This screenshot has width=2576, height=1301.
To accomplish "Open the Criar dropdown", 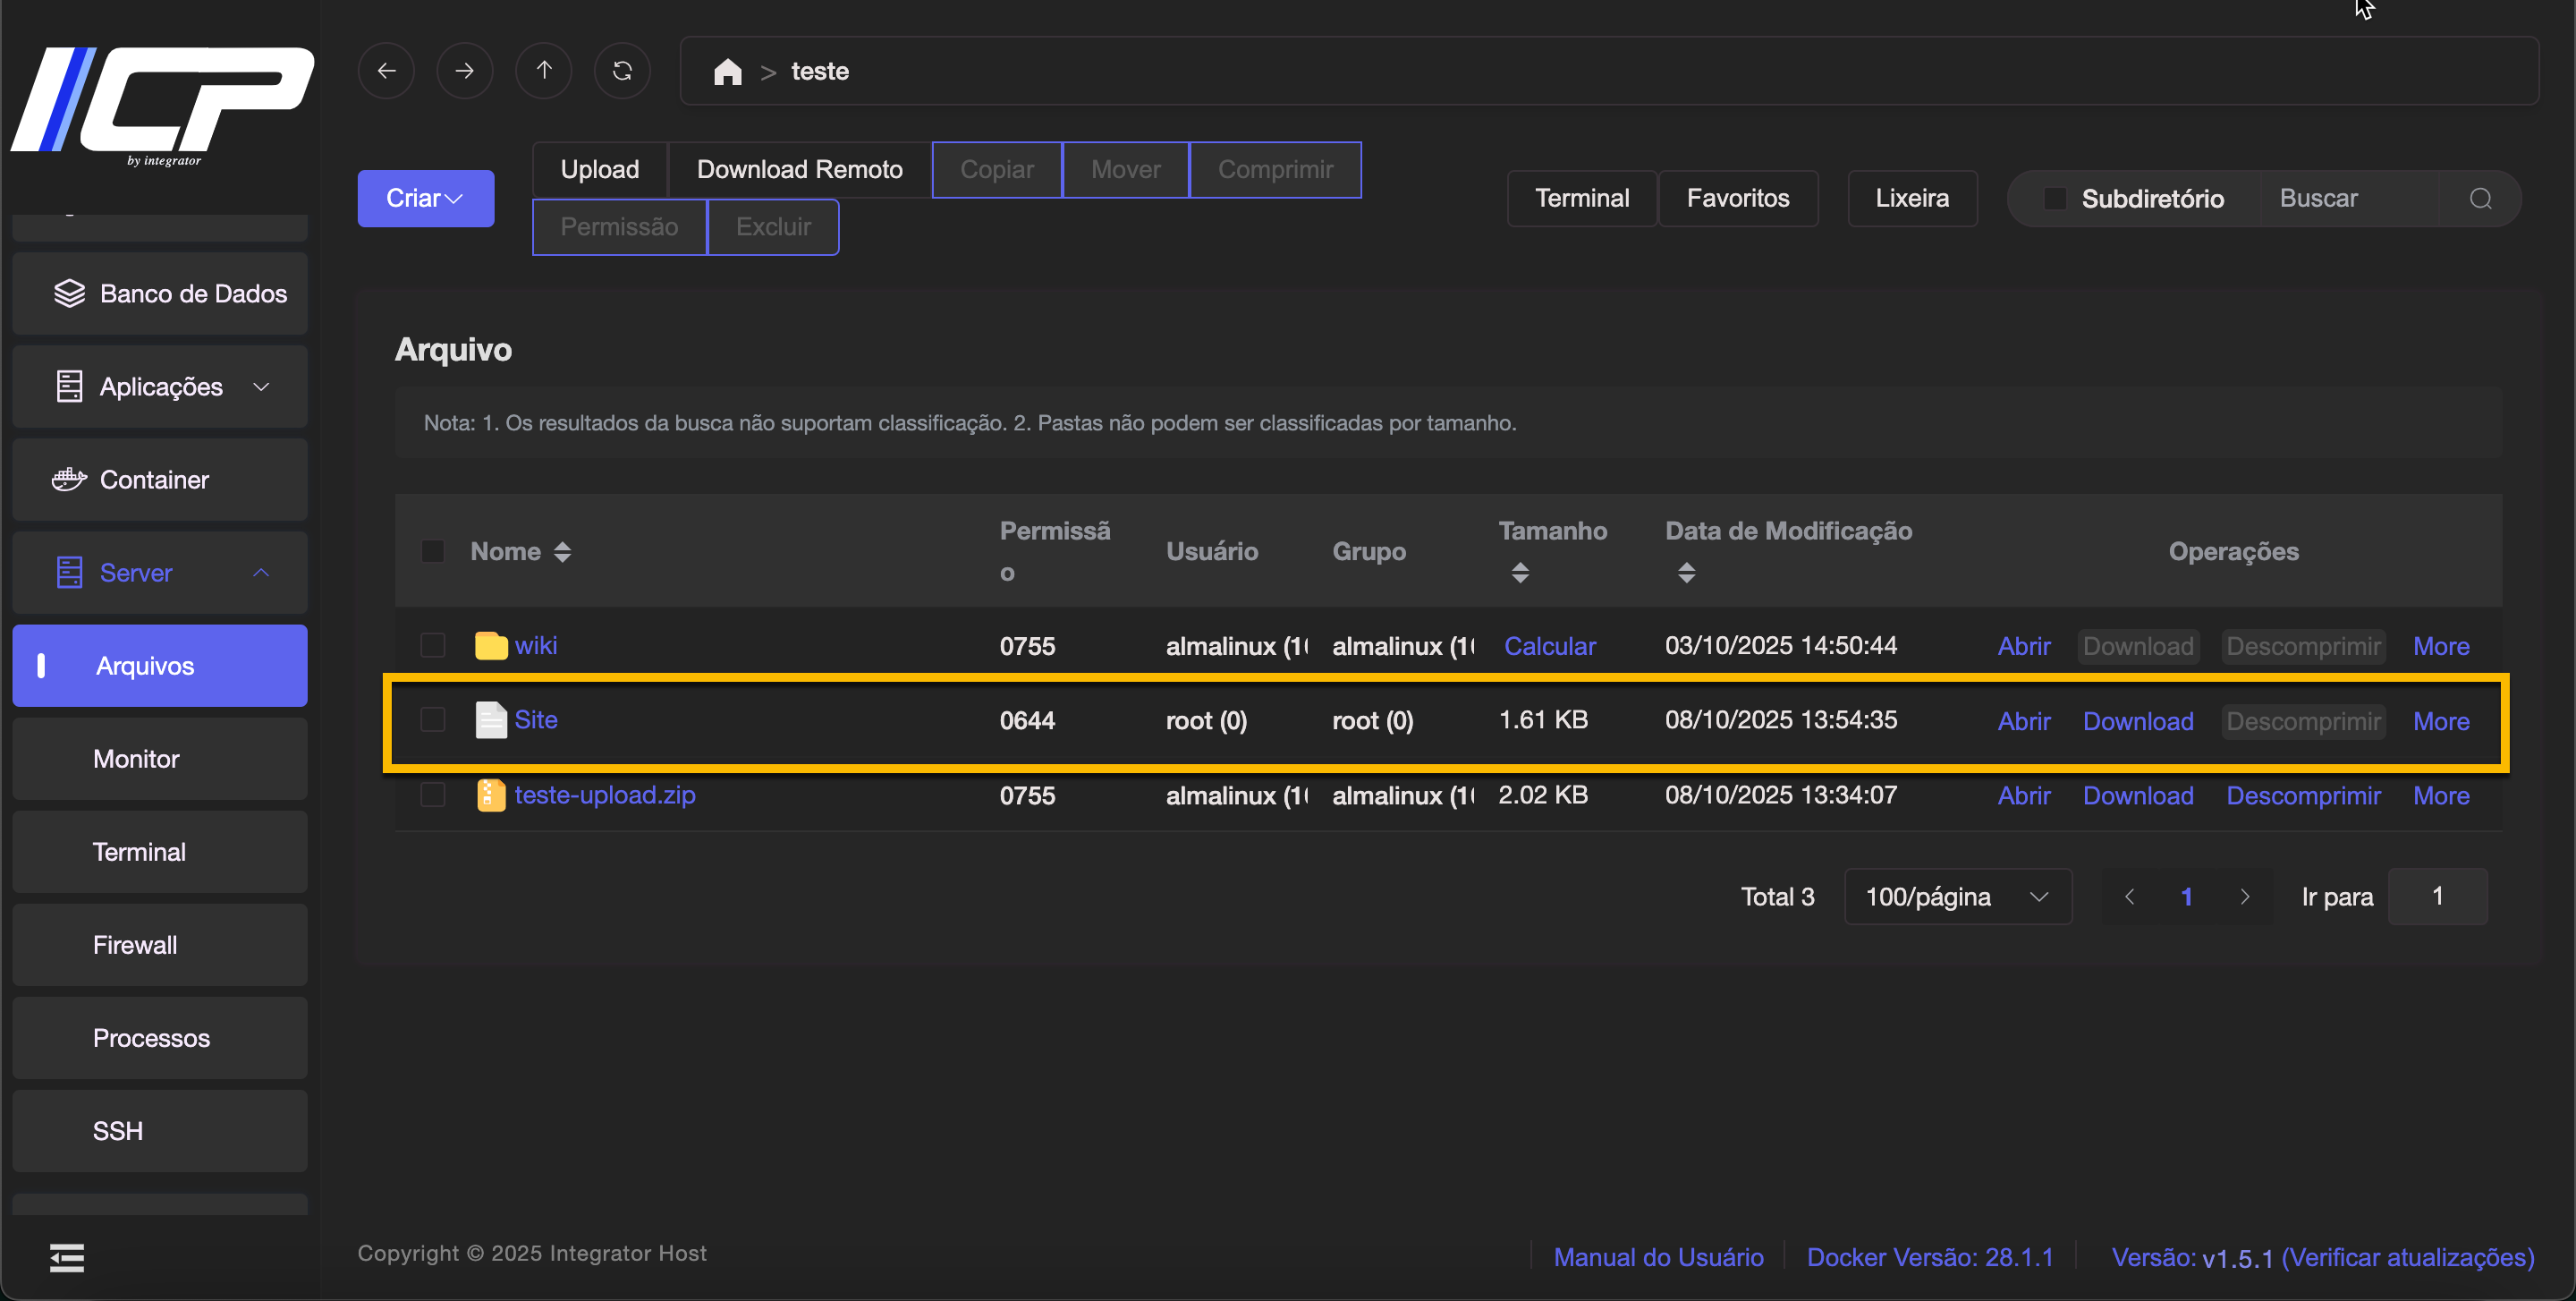I will (x=425, y=199).
